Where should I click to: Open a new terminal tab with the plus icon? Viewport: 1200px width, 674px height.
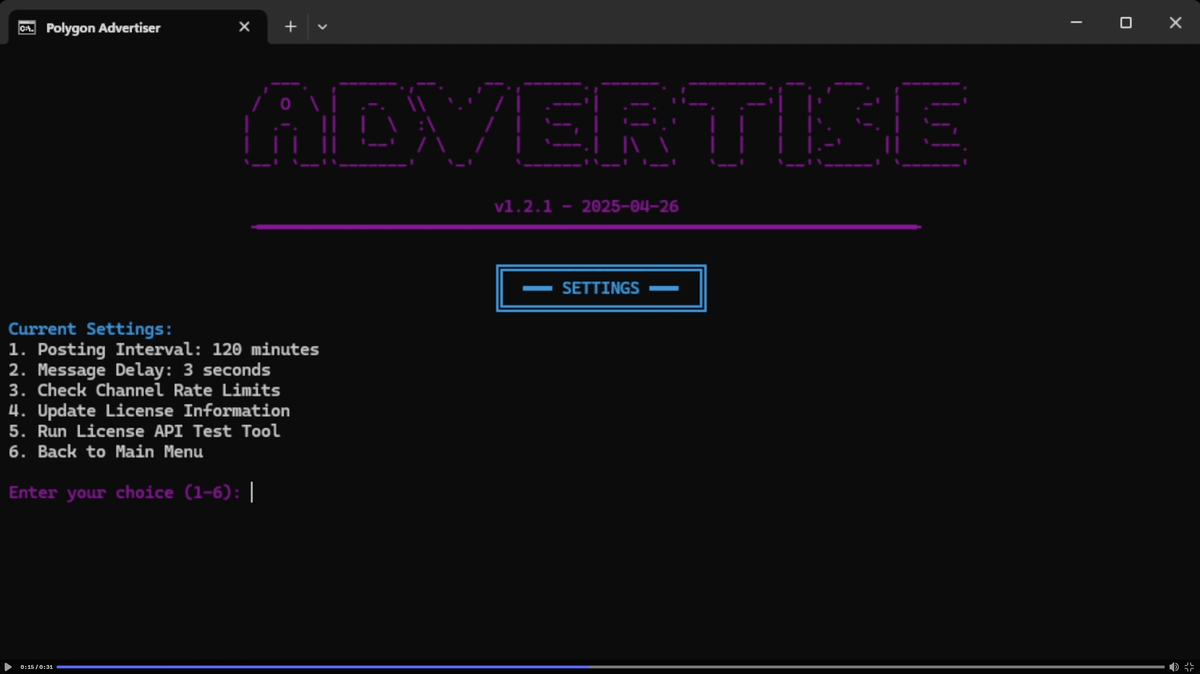290,27
